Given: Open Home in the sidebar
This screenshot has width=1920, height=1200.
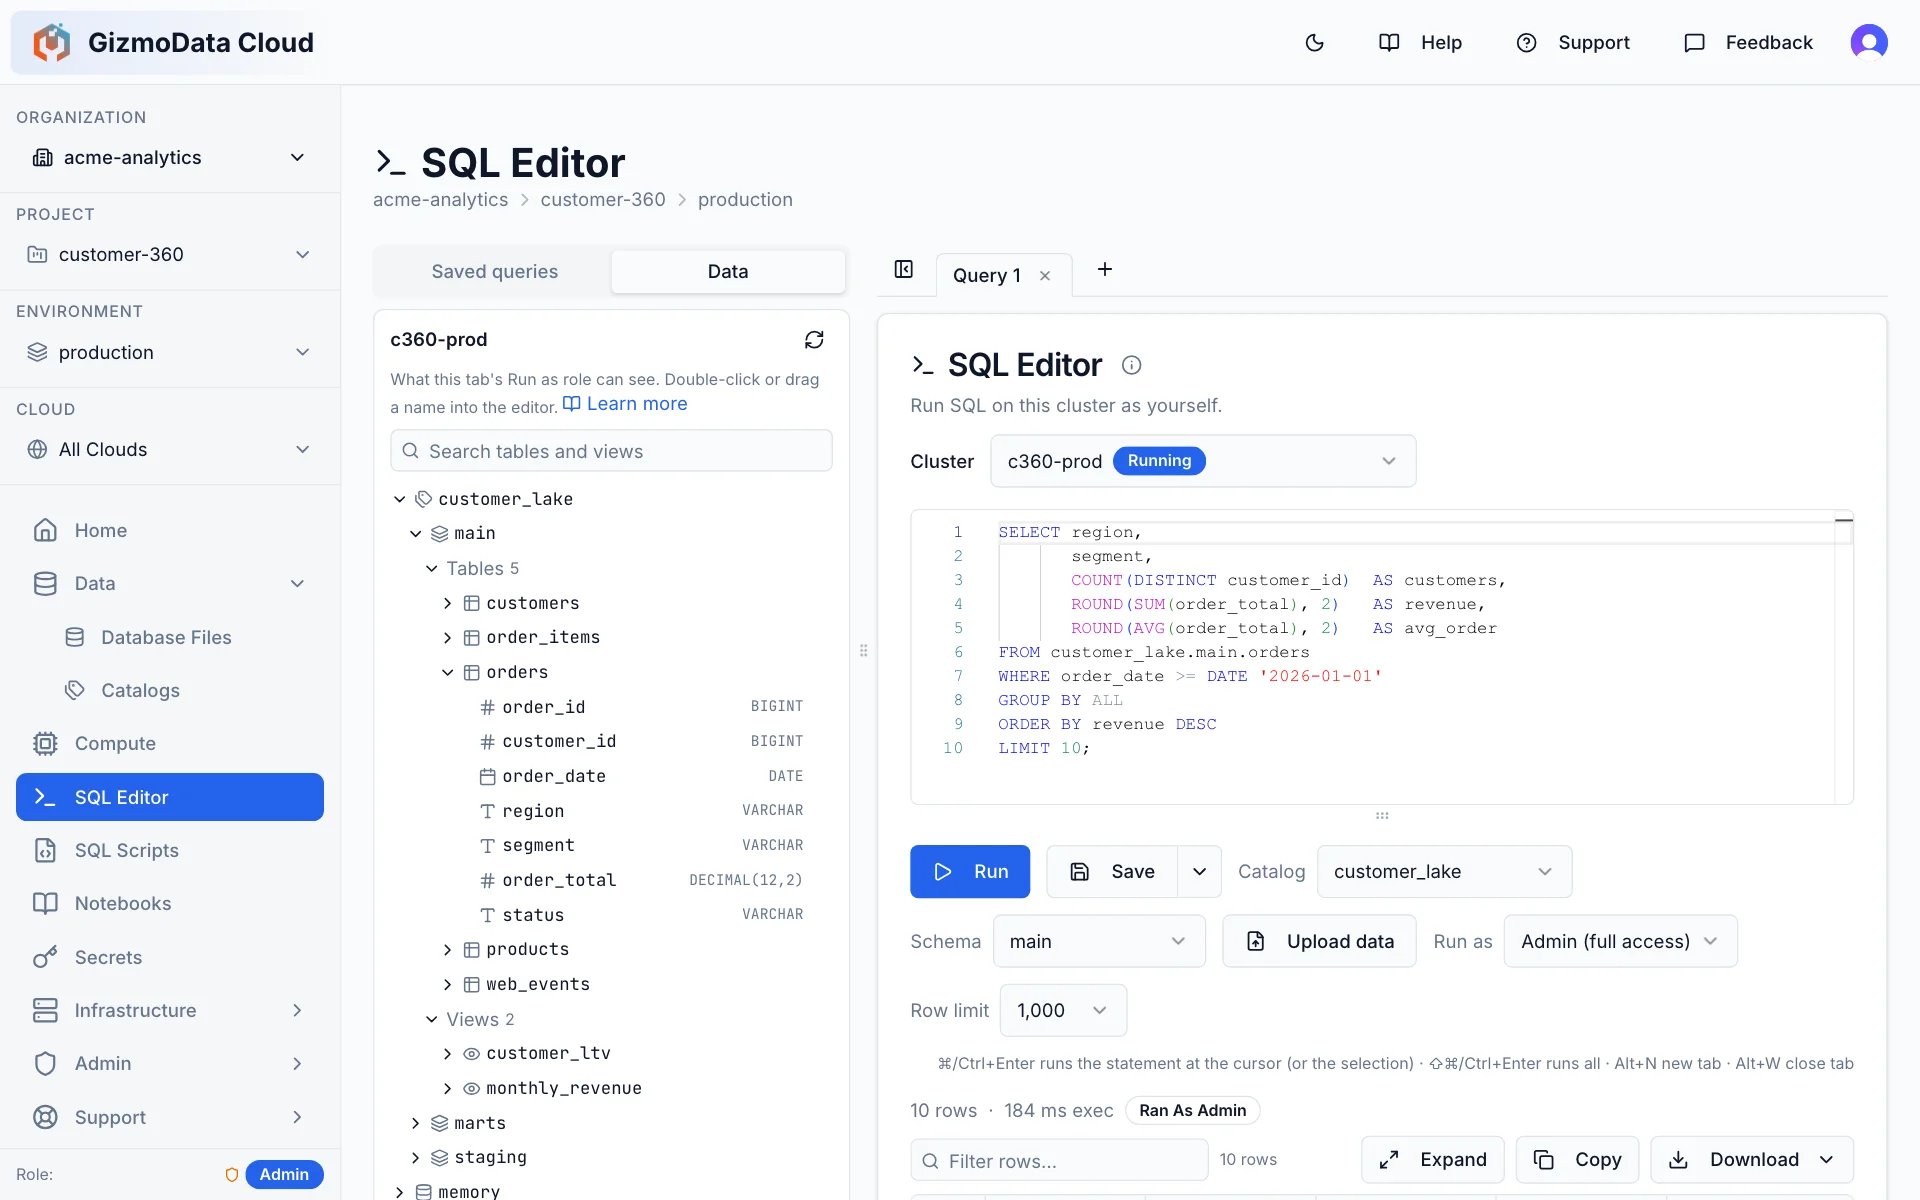Looking at the screenshot, I should pos(170,530).
